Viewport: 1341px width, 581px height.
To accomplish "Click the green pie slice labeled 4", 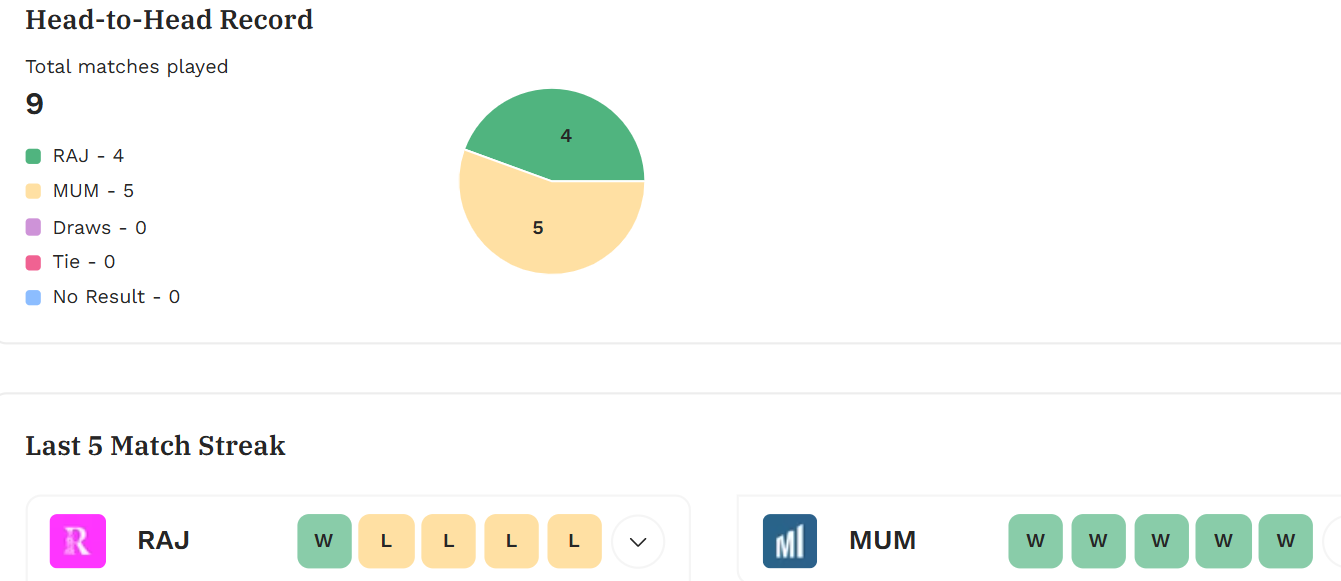I will click(x=566, y=136).
